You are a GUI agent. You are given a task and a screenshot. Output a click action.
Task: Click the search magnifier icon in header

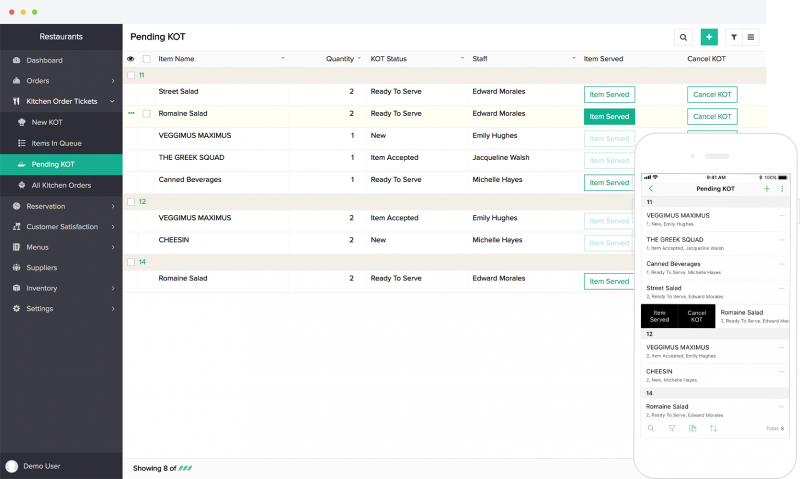pos(683,37)
